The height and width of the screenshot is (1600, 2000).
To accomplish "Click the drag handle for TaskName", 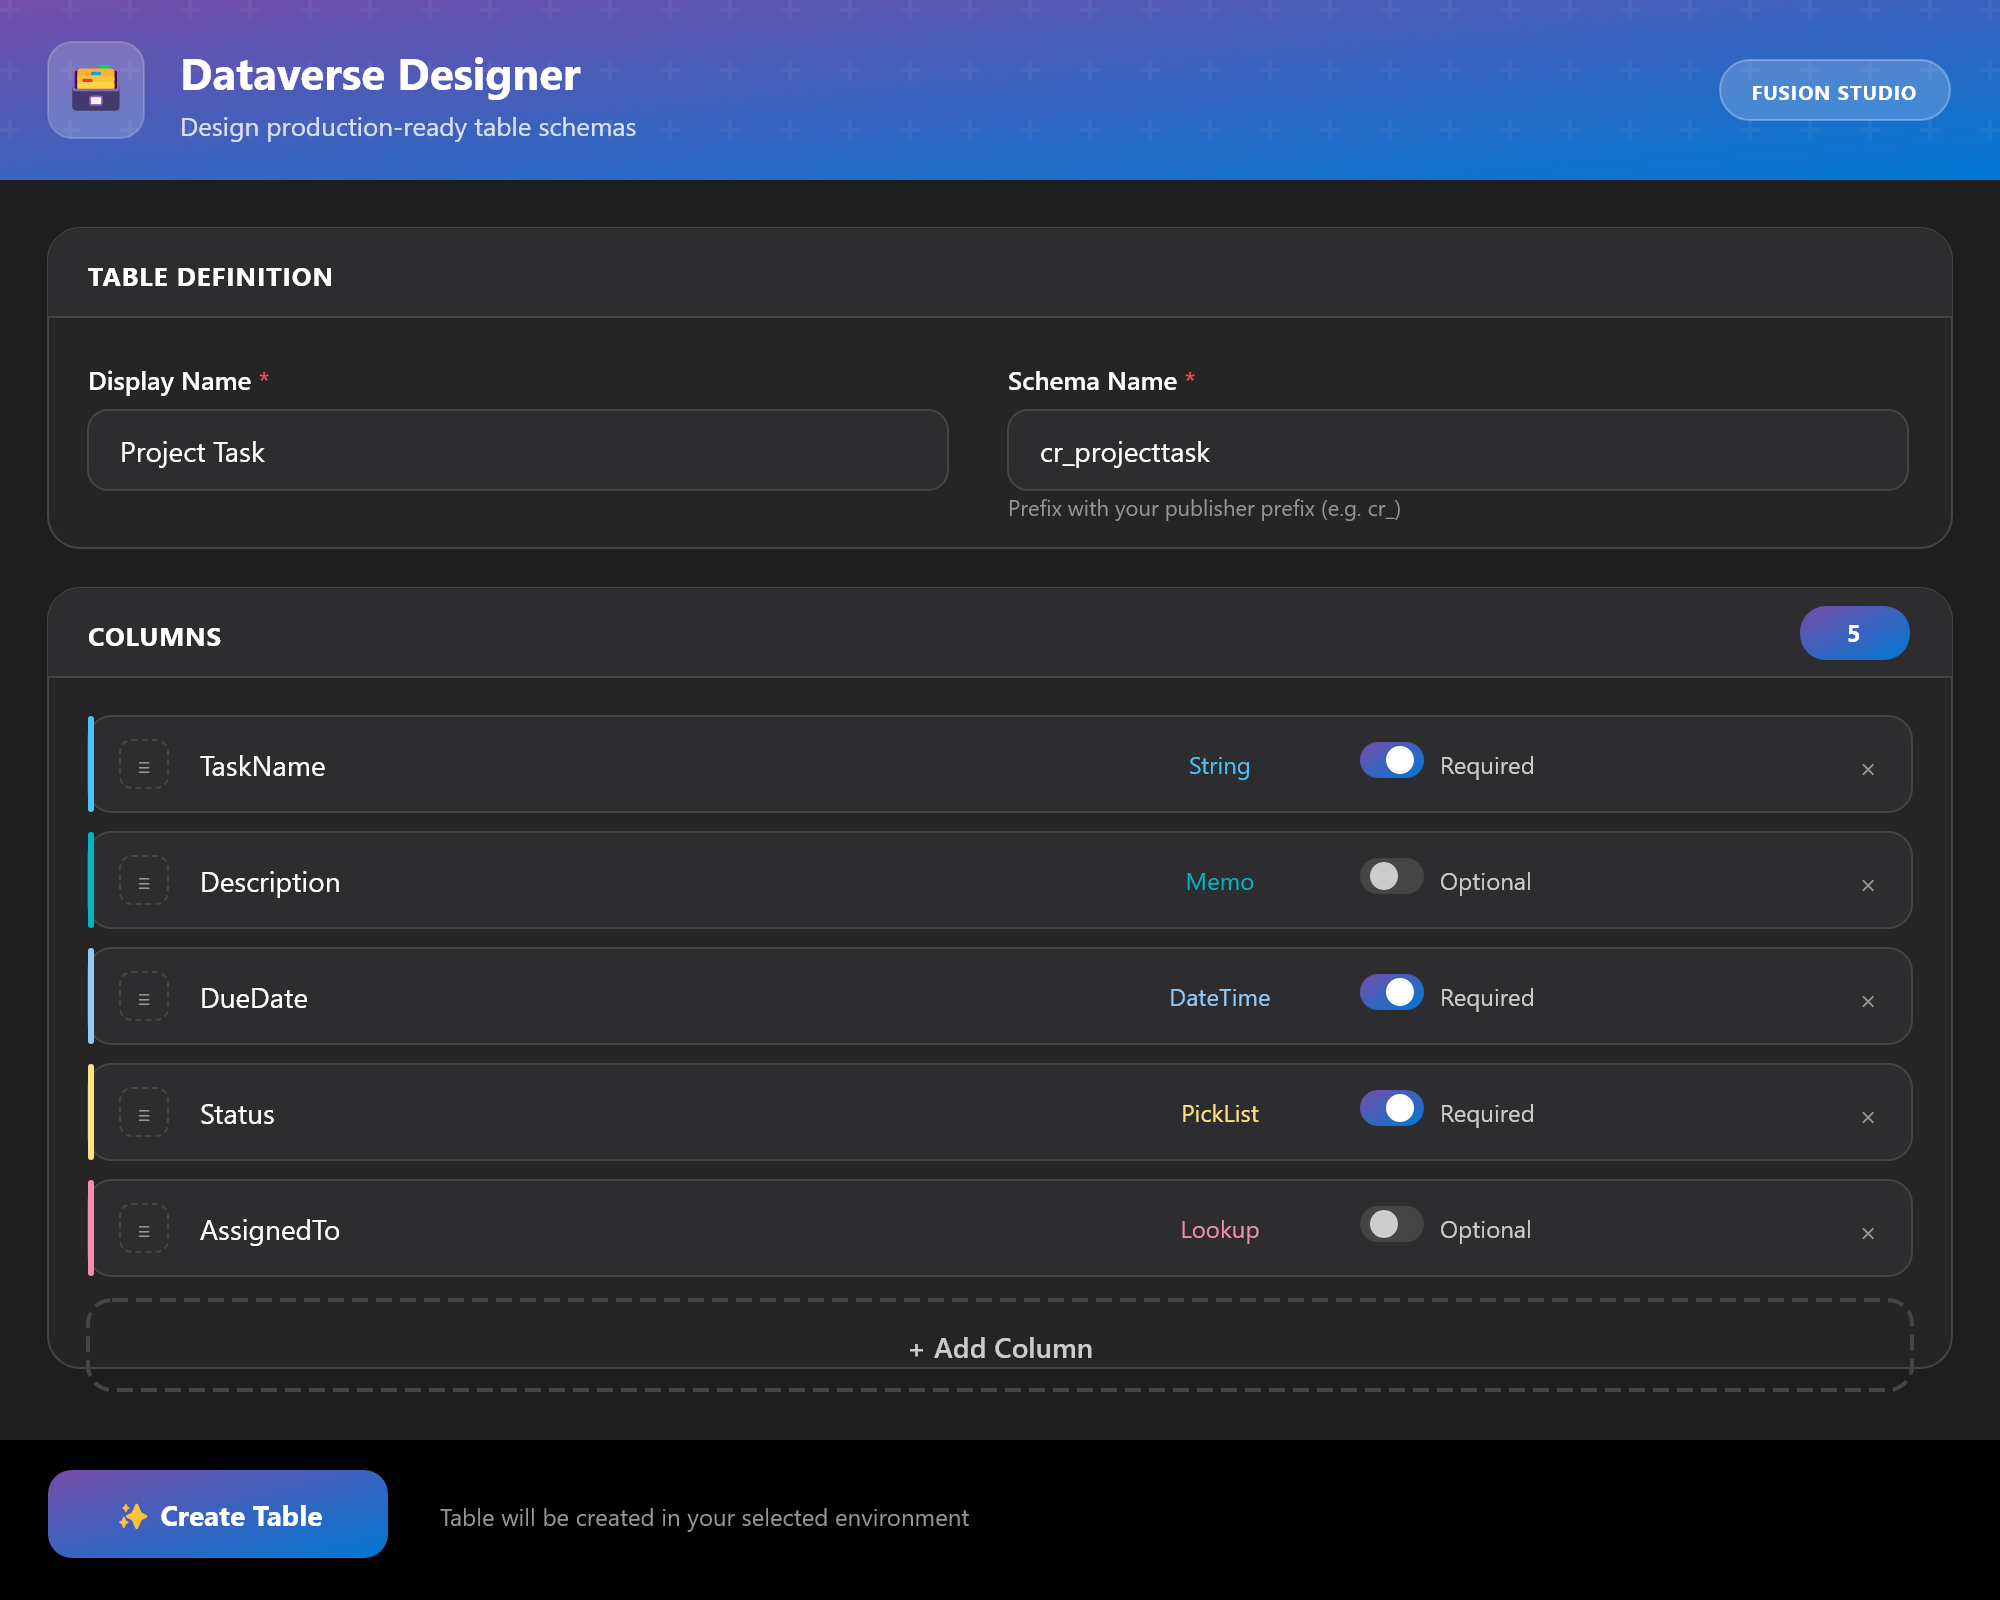I will click(x=143, y=765).
